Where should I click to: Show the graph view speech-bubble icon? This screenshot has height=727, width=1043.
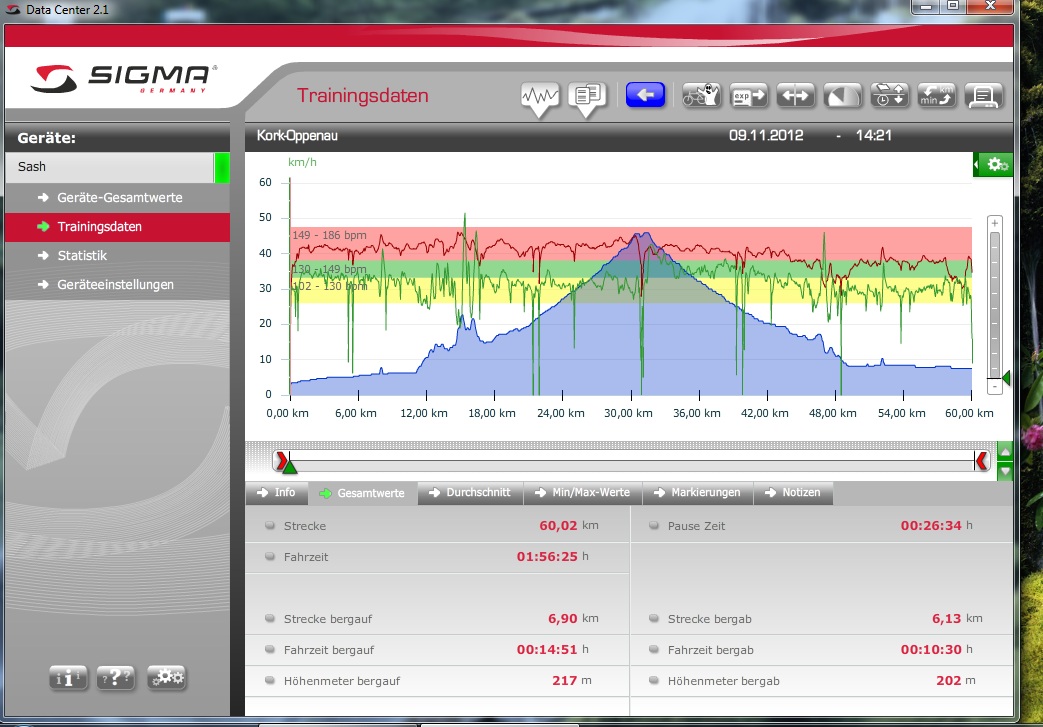click(540, 97)
